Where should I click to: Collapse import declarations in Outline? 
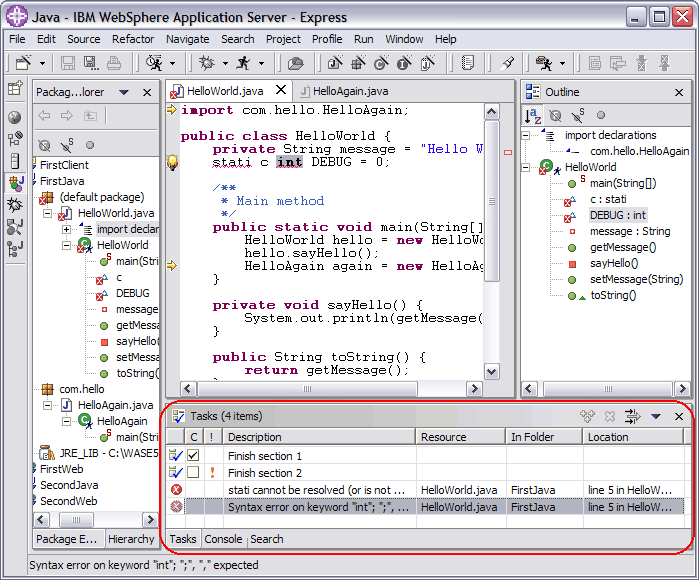pos(526,135)
